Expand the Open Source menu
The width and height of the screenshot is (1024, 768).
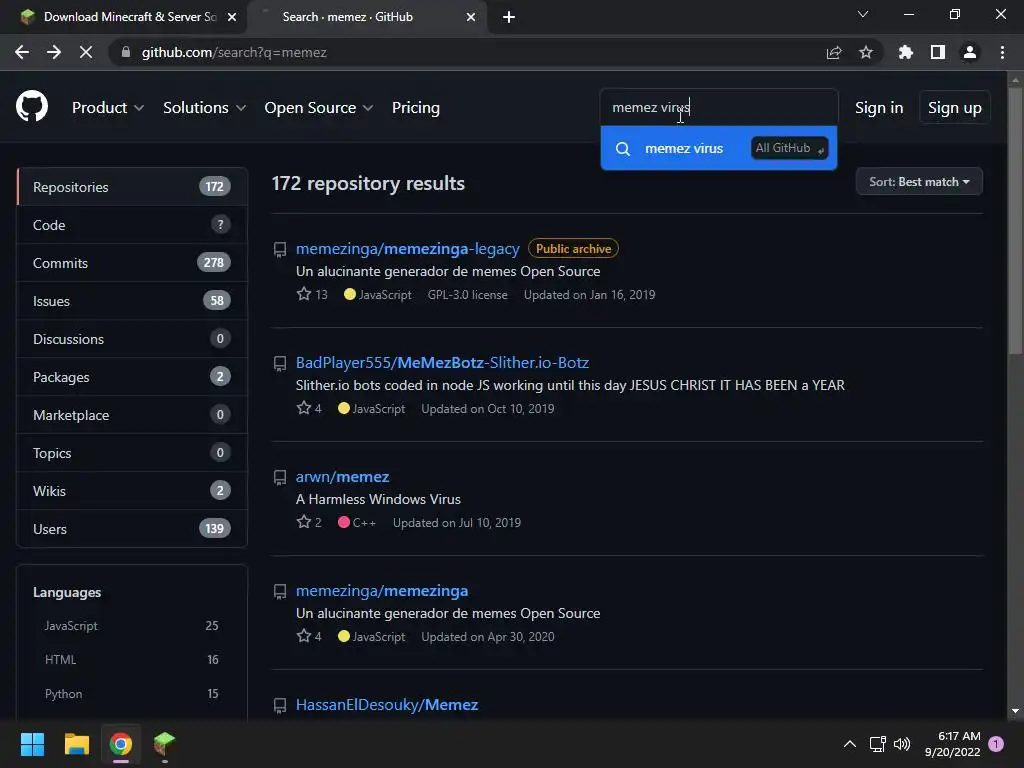pyautogui.click(x=319, y=108)
